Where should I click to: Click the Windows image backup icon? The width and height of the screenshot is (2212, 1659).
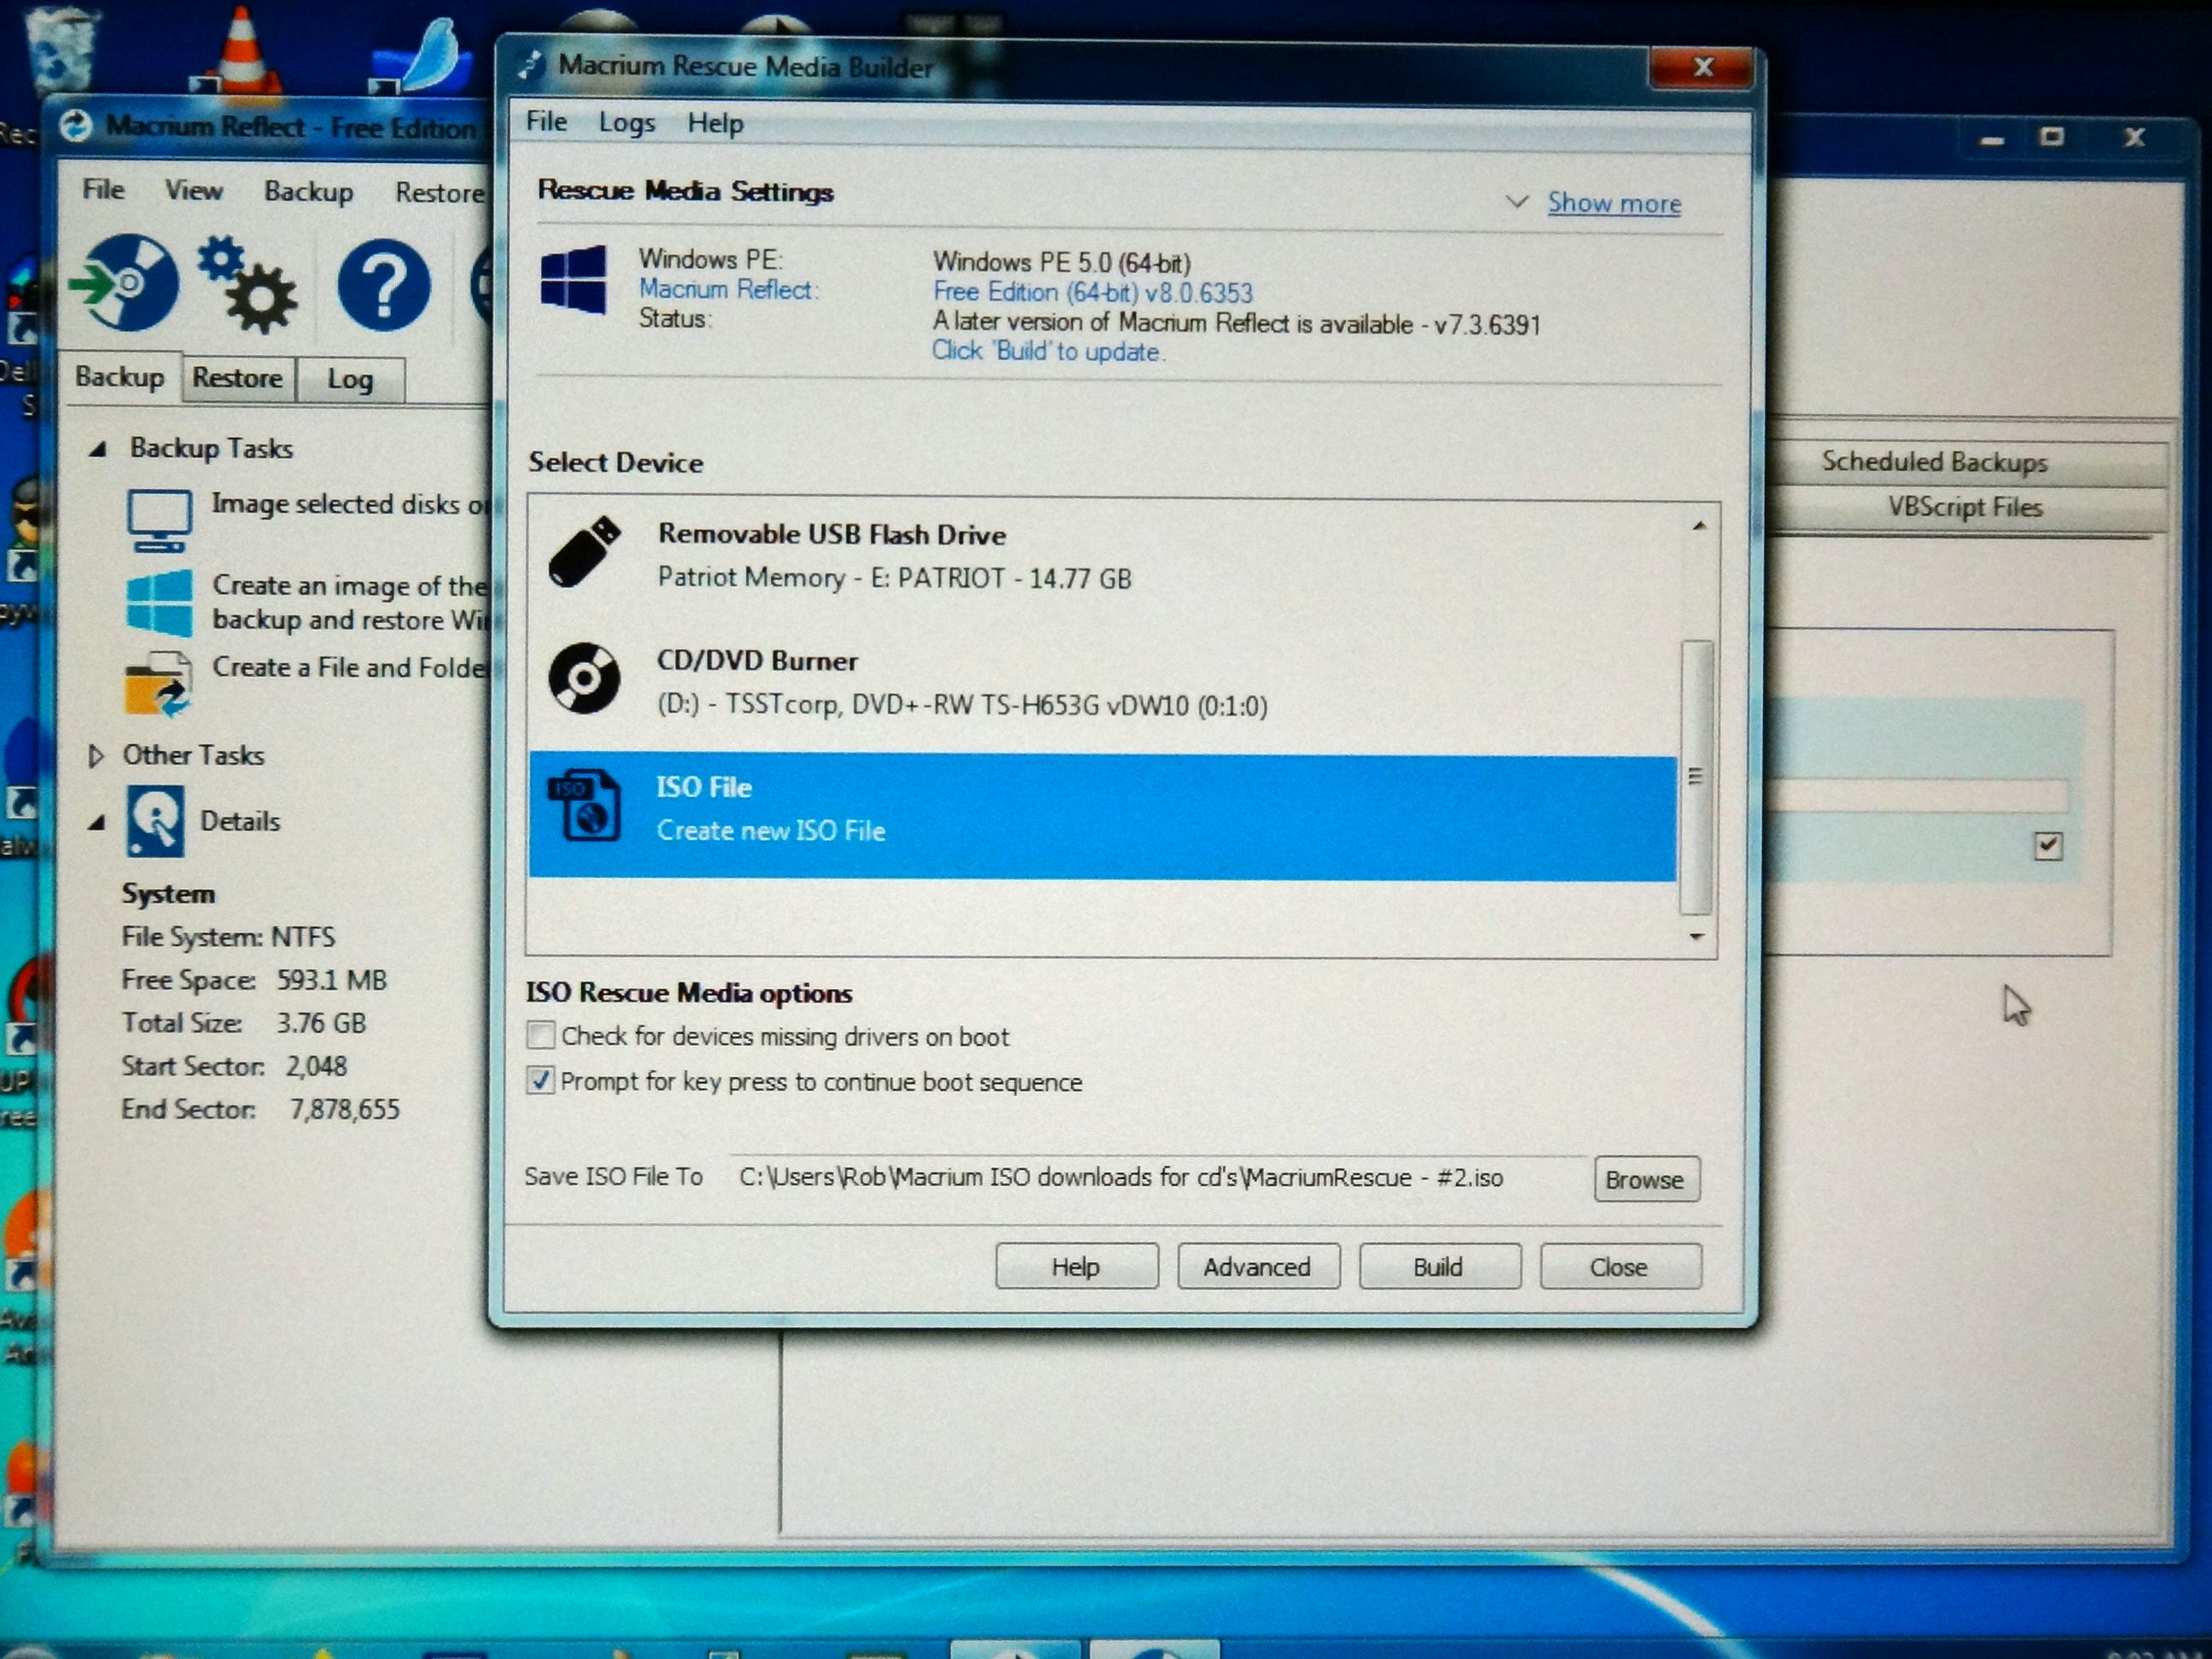coord(159,602)
